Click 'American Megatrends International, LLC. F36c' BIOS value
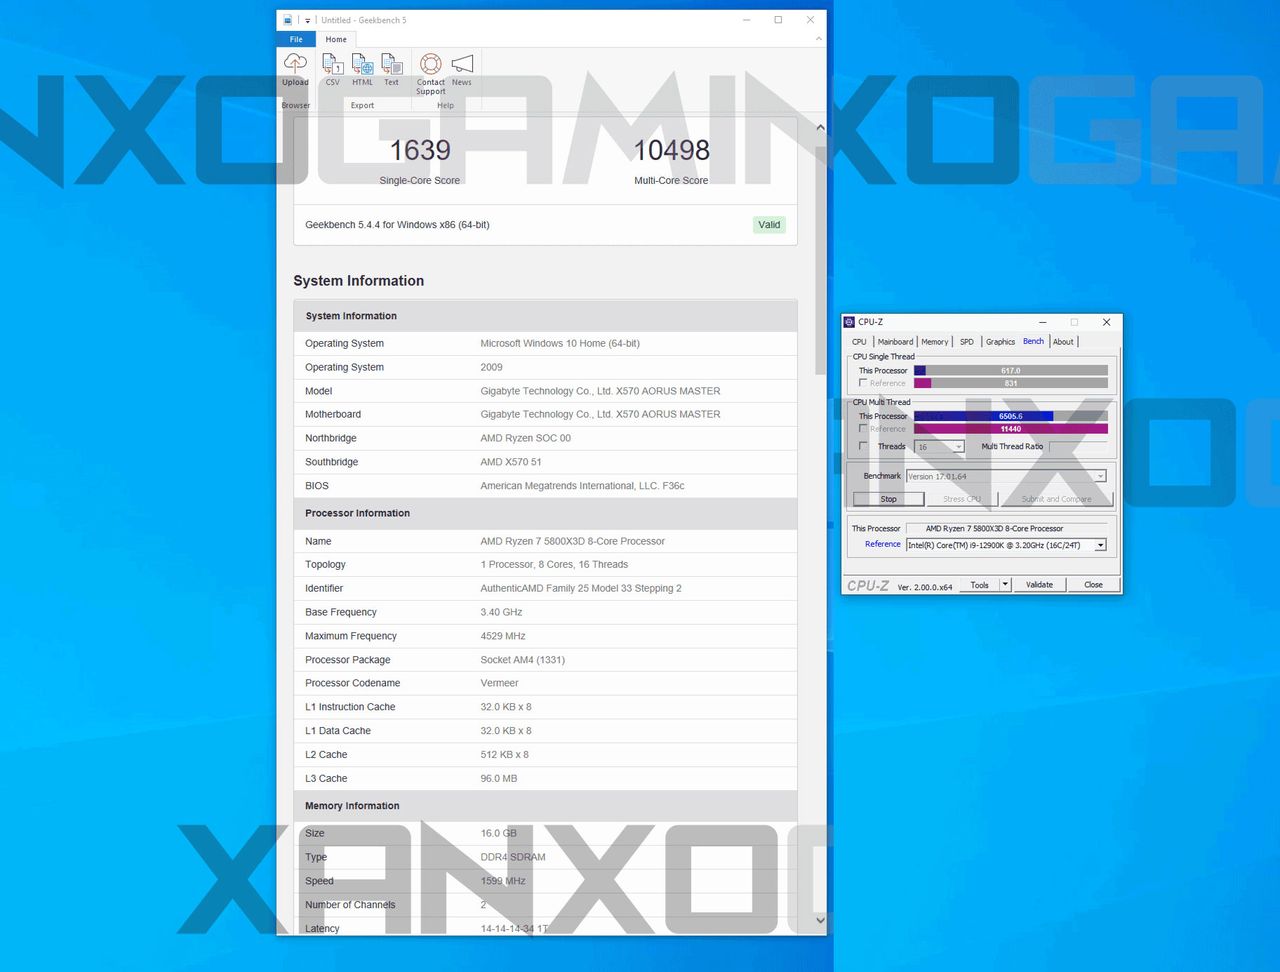 coord(583,486)
